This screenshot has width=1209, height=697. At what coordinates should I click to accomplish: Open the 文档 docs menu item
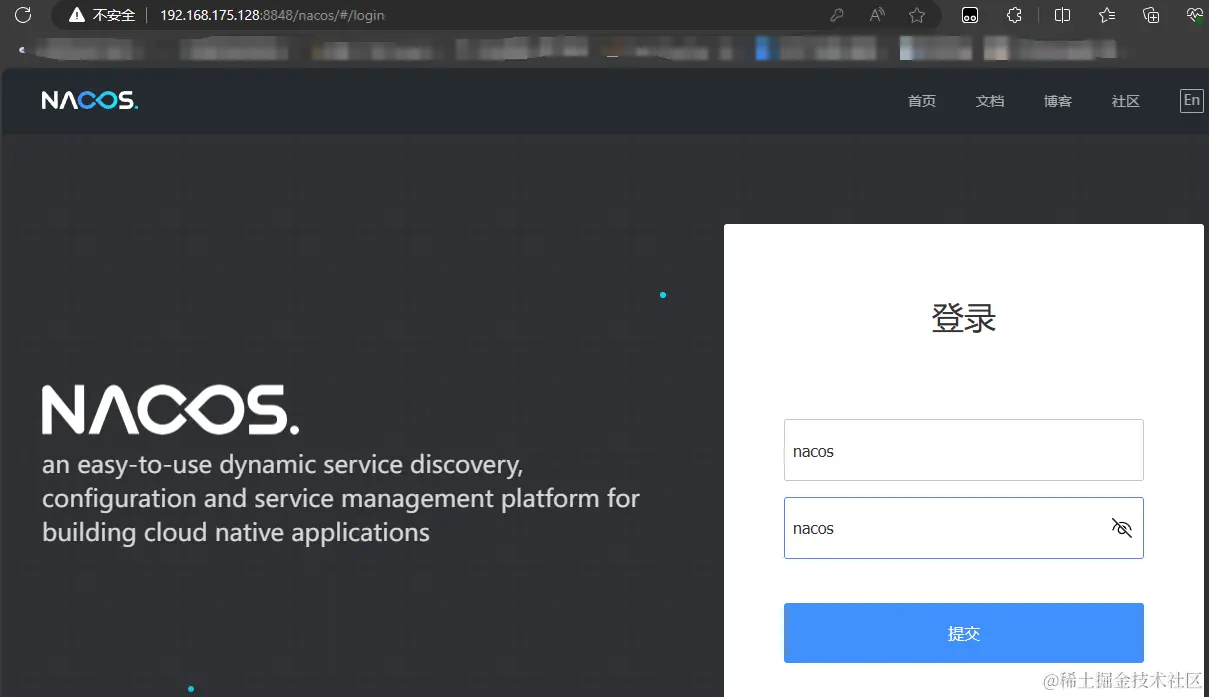click(990, 101)
